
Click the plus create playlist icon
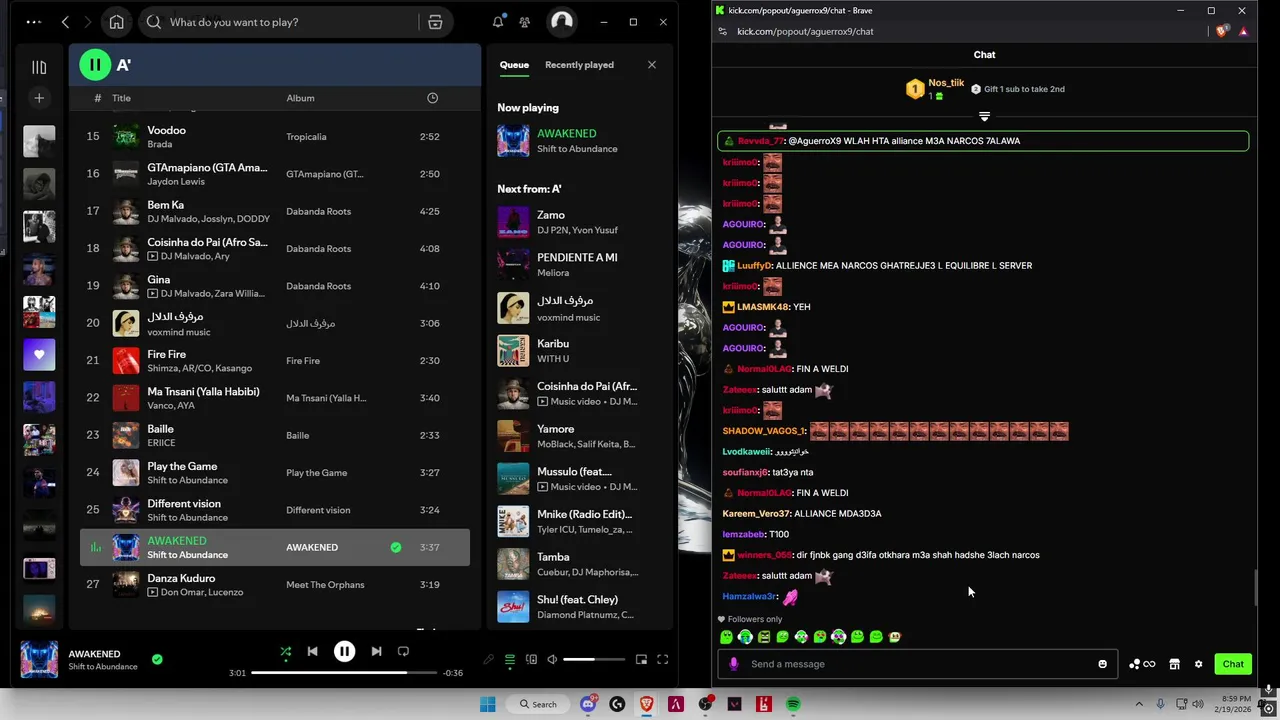[x=39, y=98]
